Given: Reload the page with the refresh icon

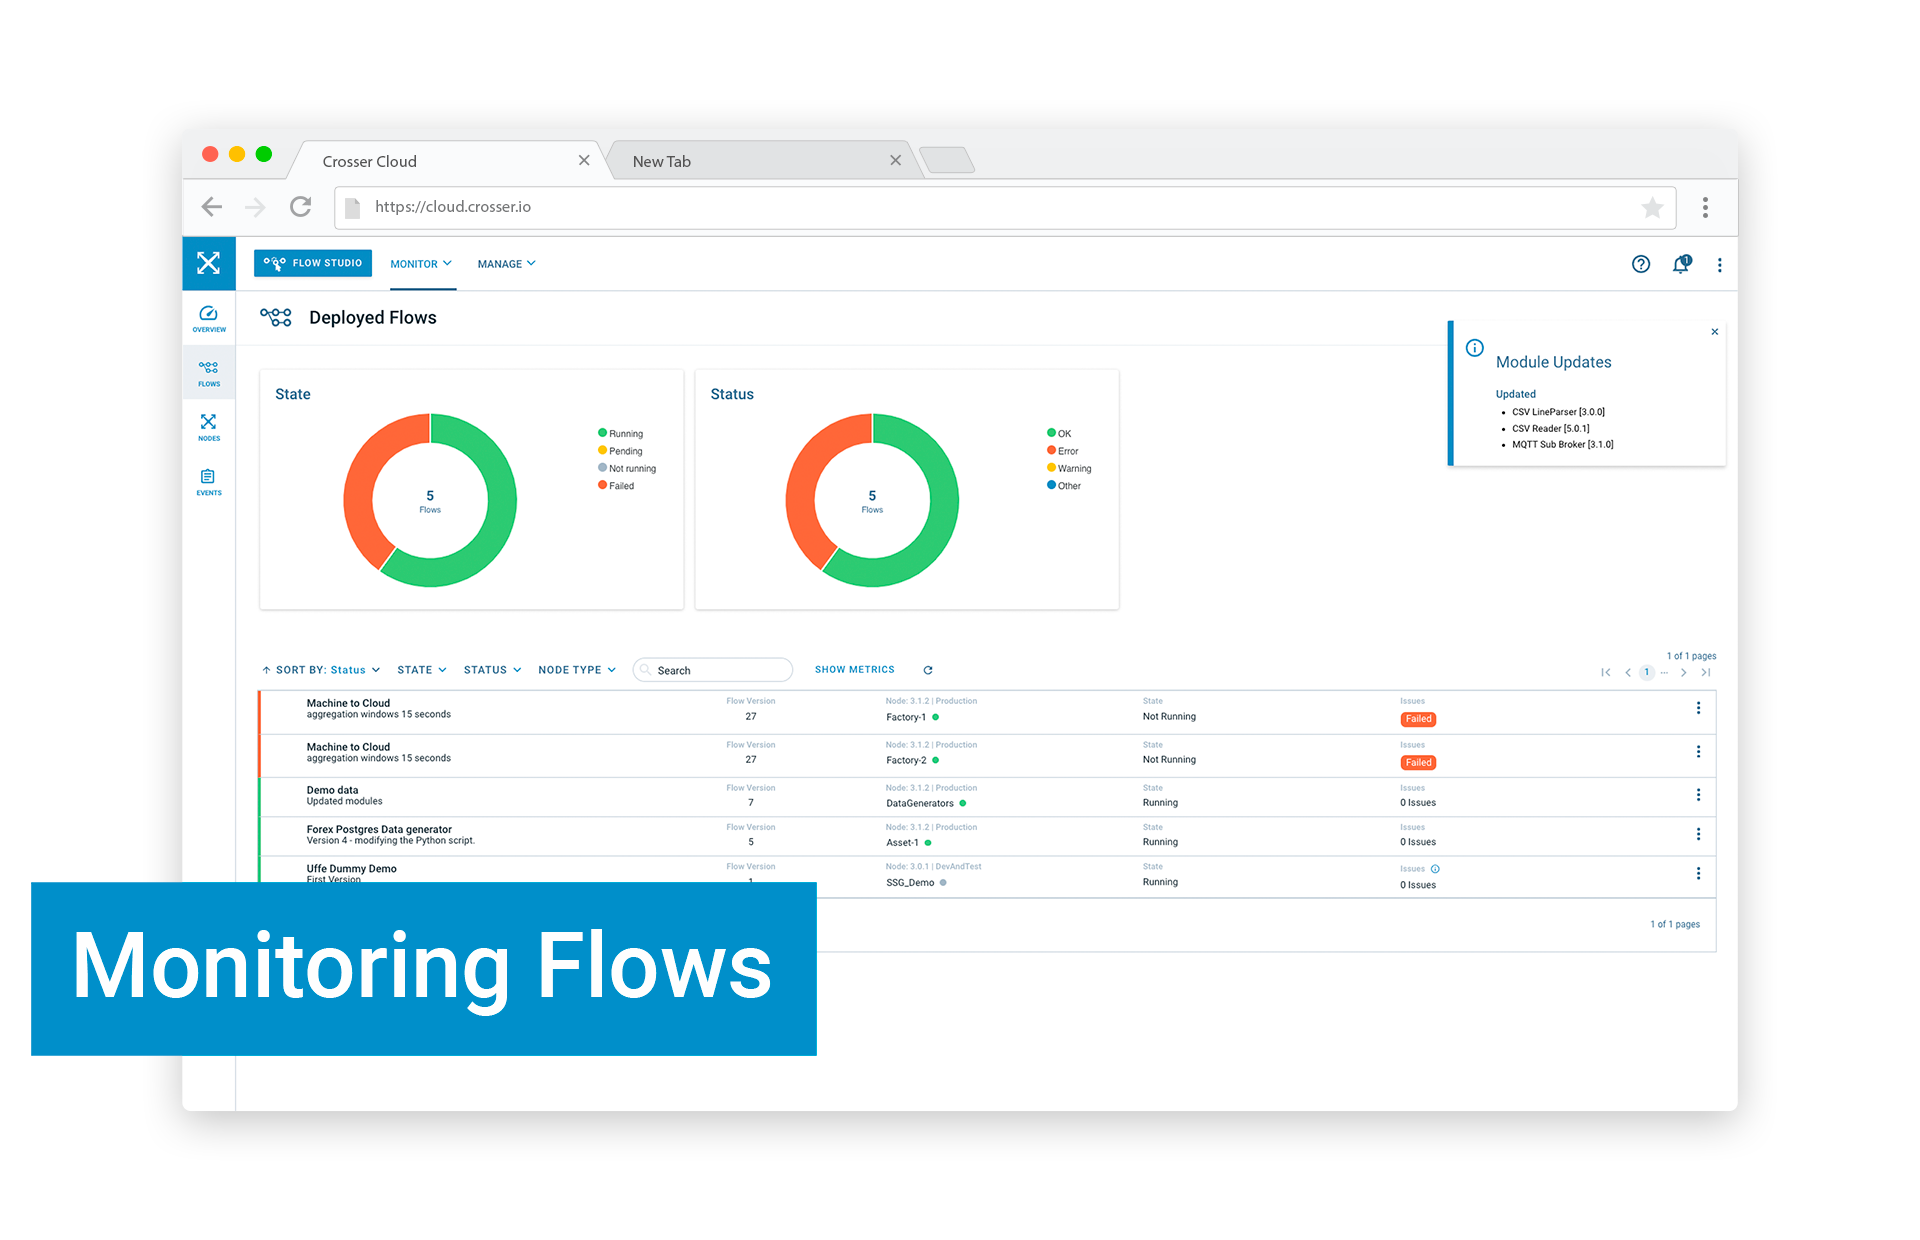Looking at the screenshot, I should pyautogui.click(x=301, y=207).
